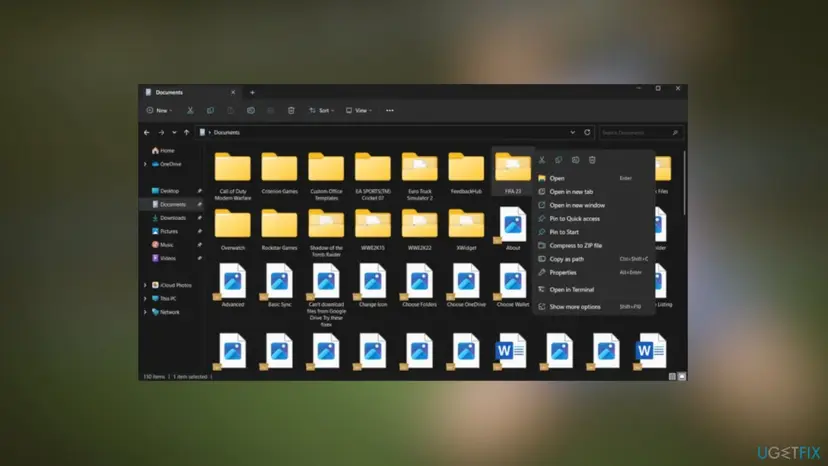This screenshot has width=828, height=466.
Task: Select the Criterion Games folder
Action: click(279, 173)
